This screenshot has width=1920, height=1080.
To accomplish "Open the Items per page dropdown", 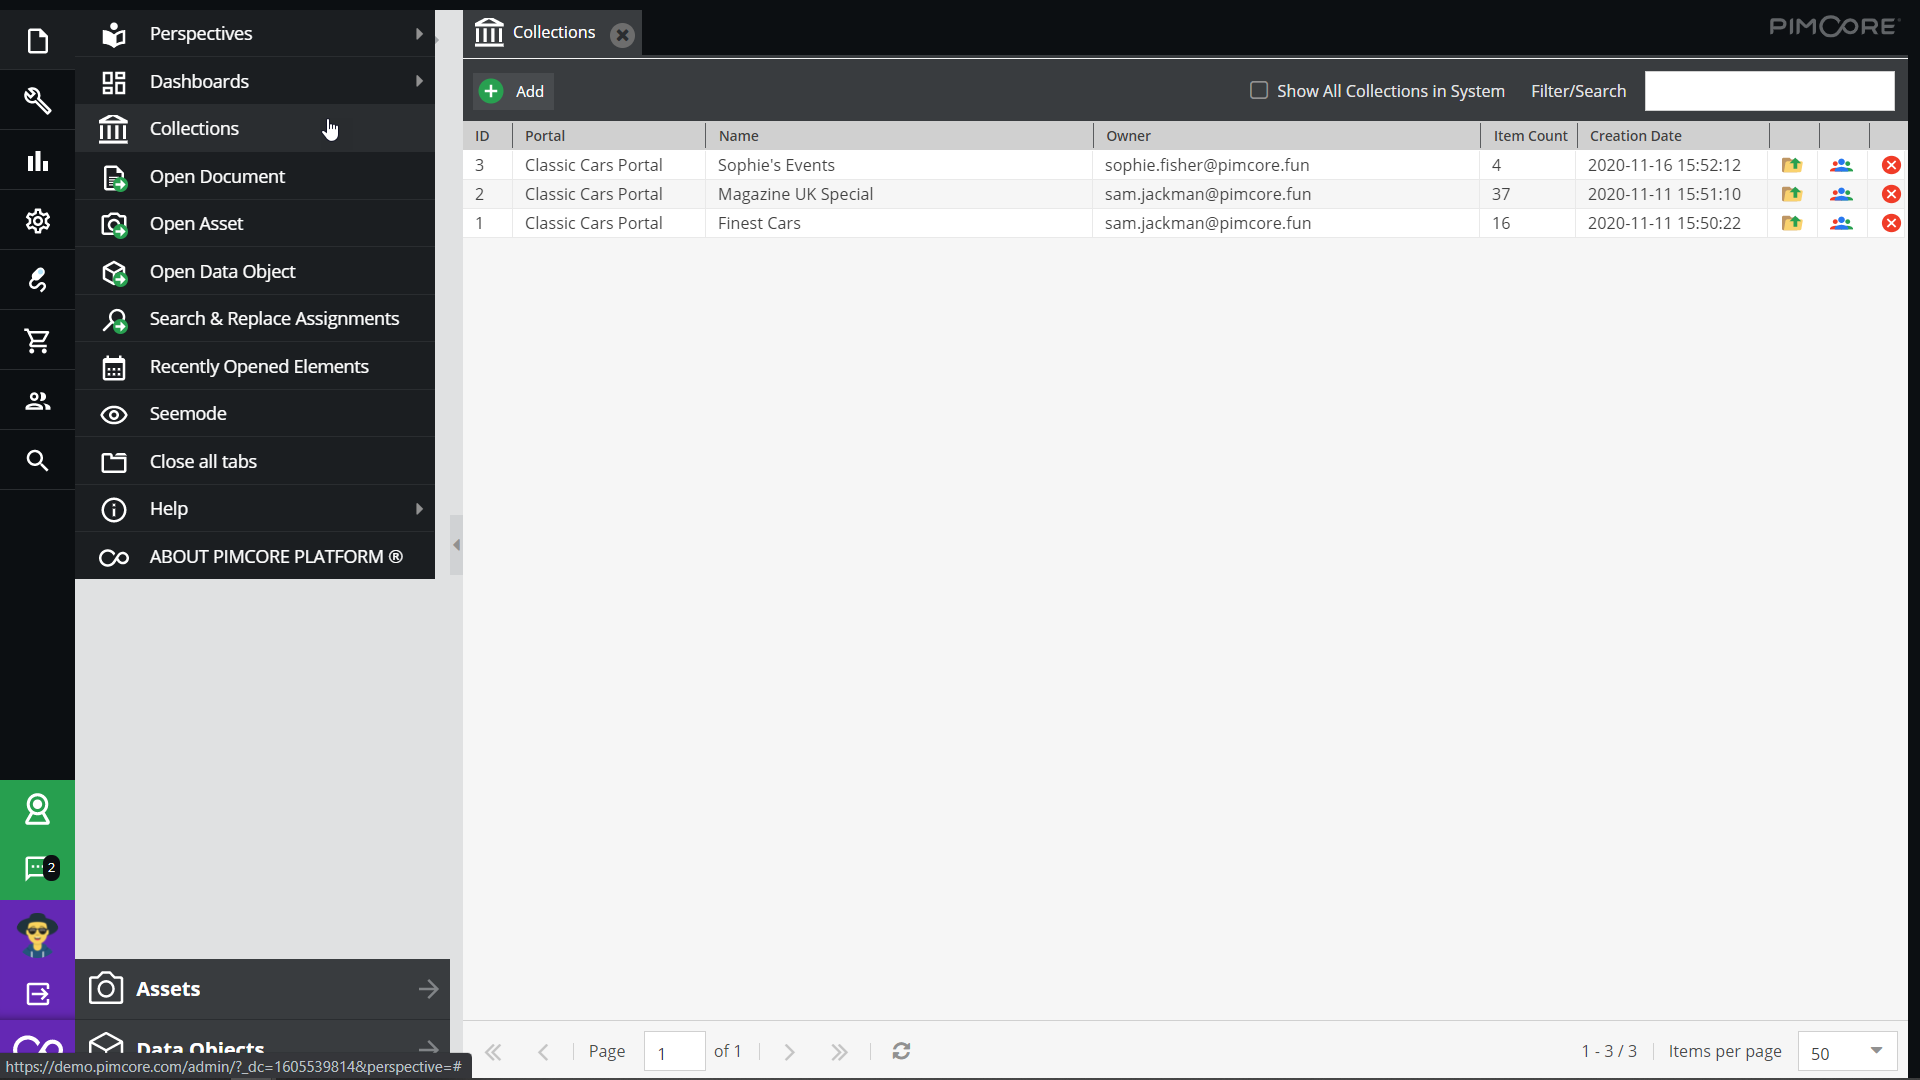I will pos(1876,1051).
